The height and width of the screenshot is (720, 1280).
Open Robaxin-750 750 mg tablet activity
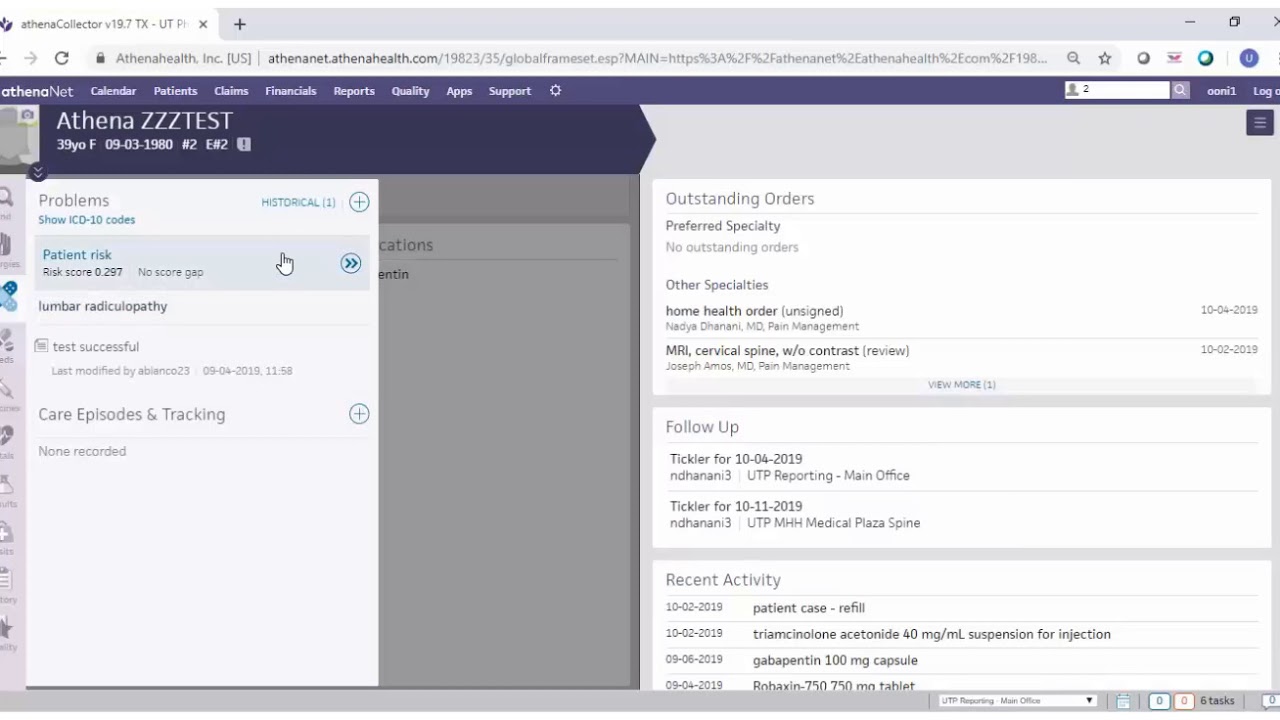pyautogui.click(x=834, y=686)
